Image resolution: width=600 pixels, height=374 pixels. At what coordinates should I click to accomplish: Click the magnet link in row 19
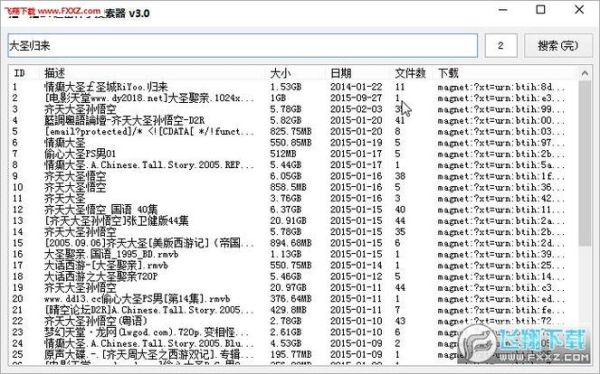pyautogui.click(x=501, y=287)
